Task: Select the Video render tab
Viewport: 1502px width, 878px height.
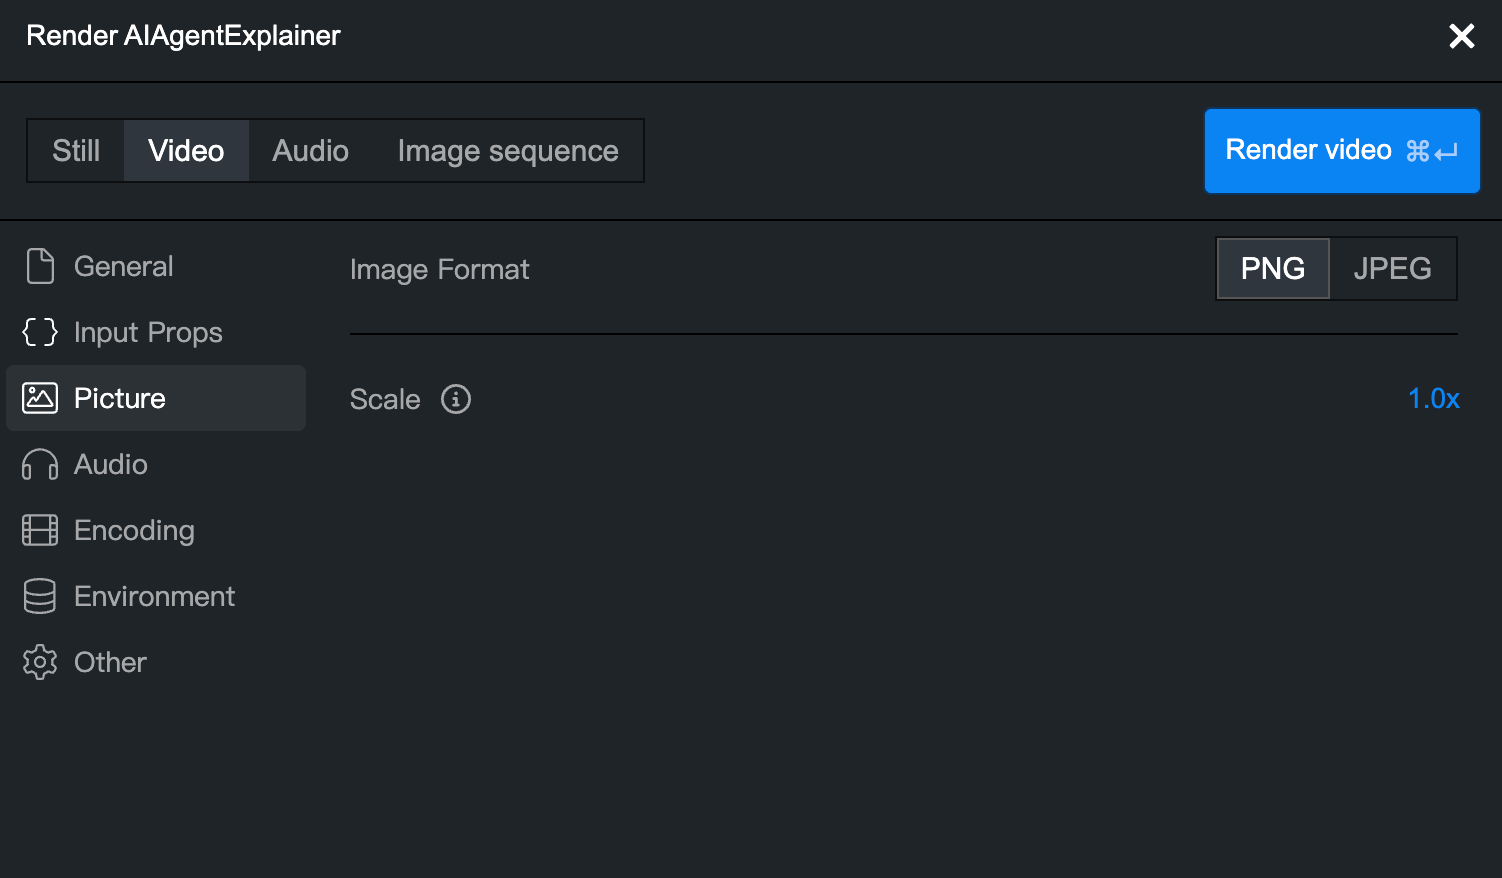Action: (186, 151)
